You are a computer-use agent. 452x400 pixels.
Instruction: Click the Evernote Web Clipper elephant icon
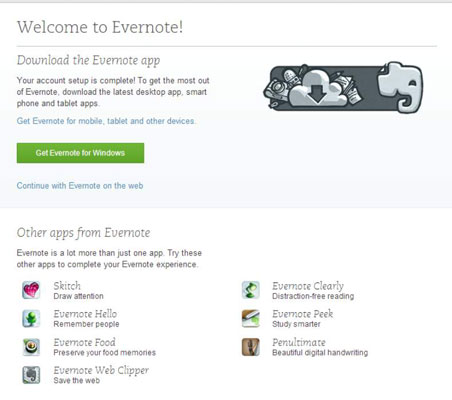click(x=31, y=375)
